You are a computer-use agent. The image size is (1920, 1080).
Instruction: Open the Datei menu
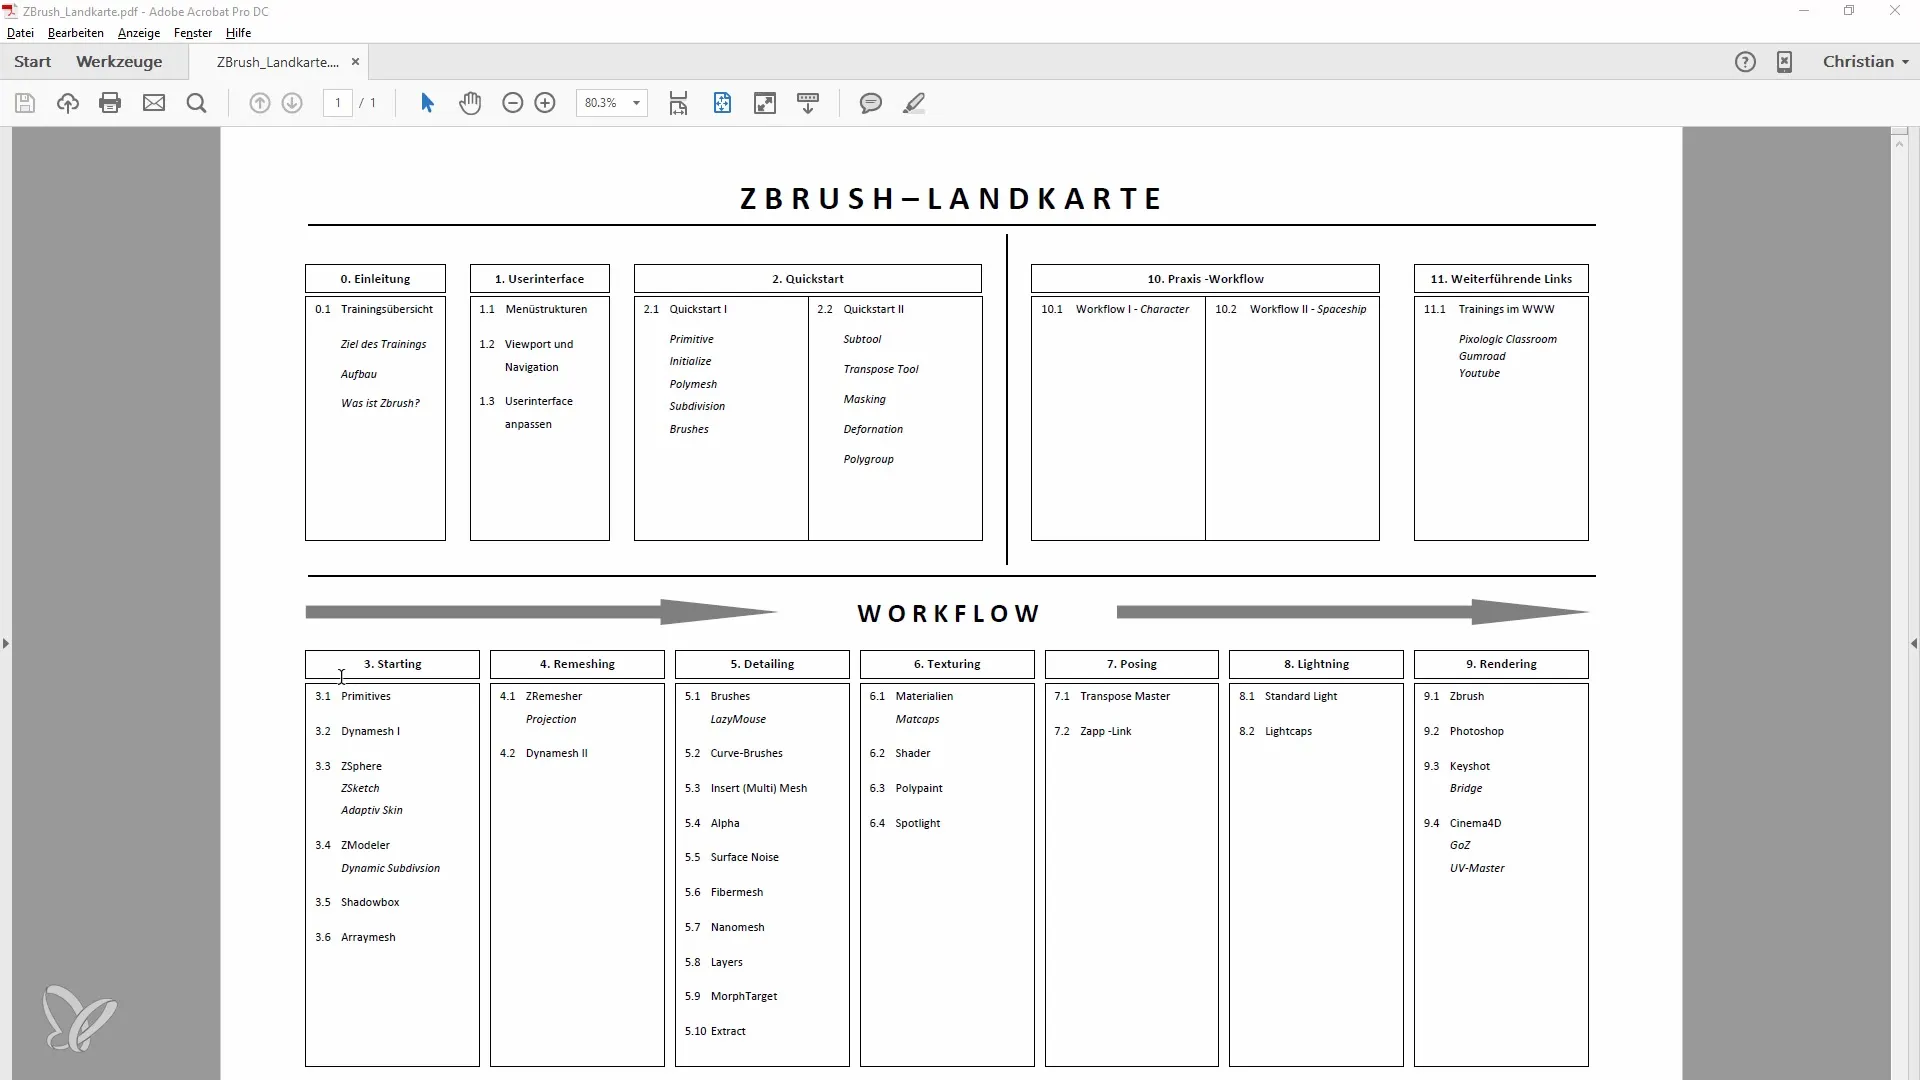click(20, 32)
